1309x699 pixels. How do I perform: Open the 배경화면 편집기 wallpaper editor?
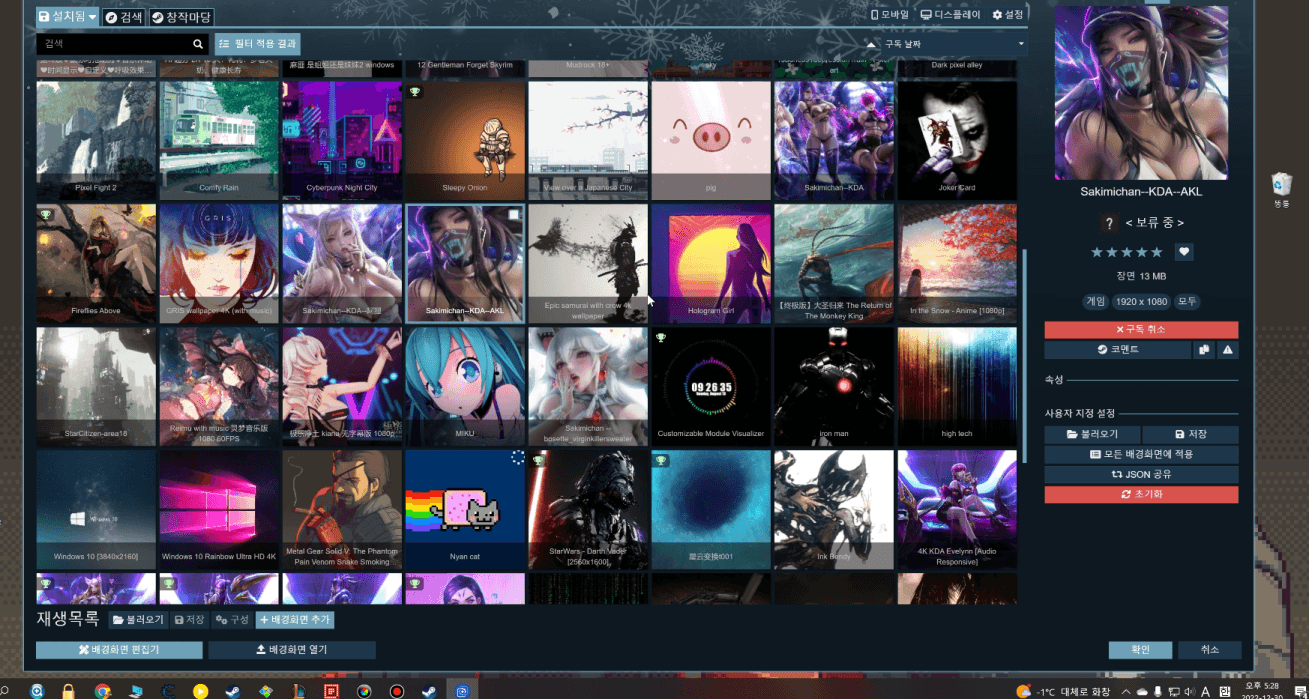pyautogui.click(x=119, y=650)
